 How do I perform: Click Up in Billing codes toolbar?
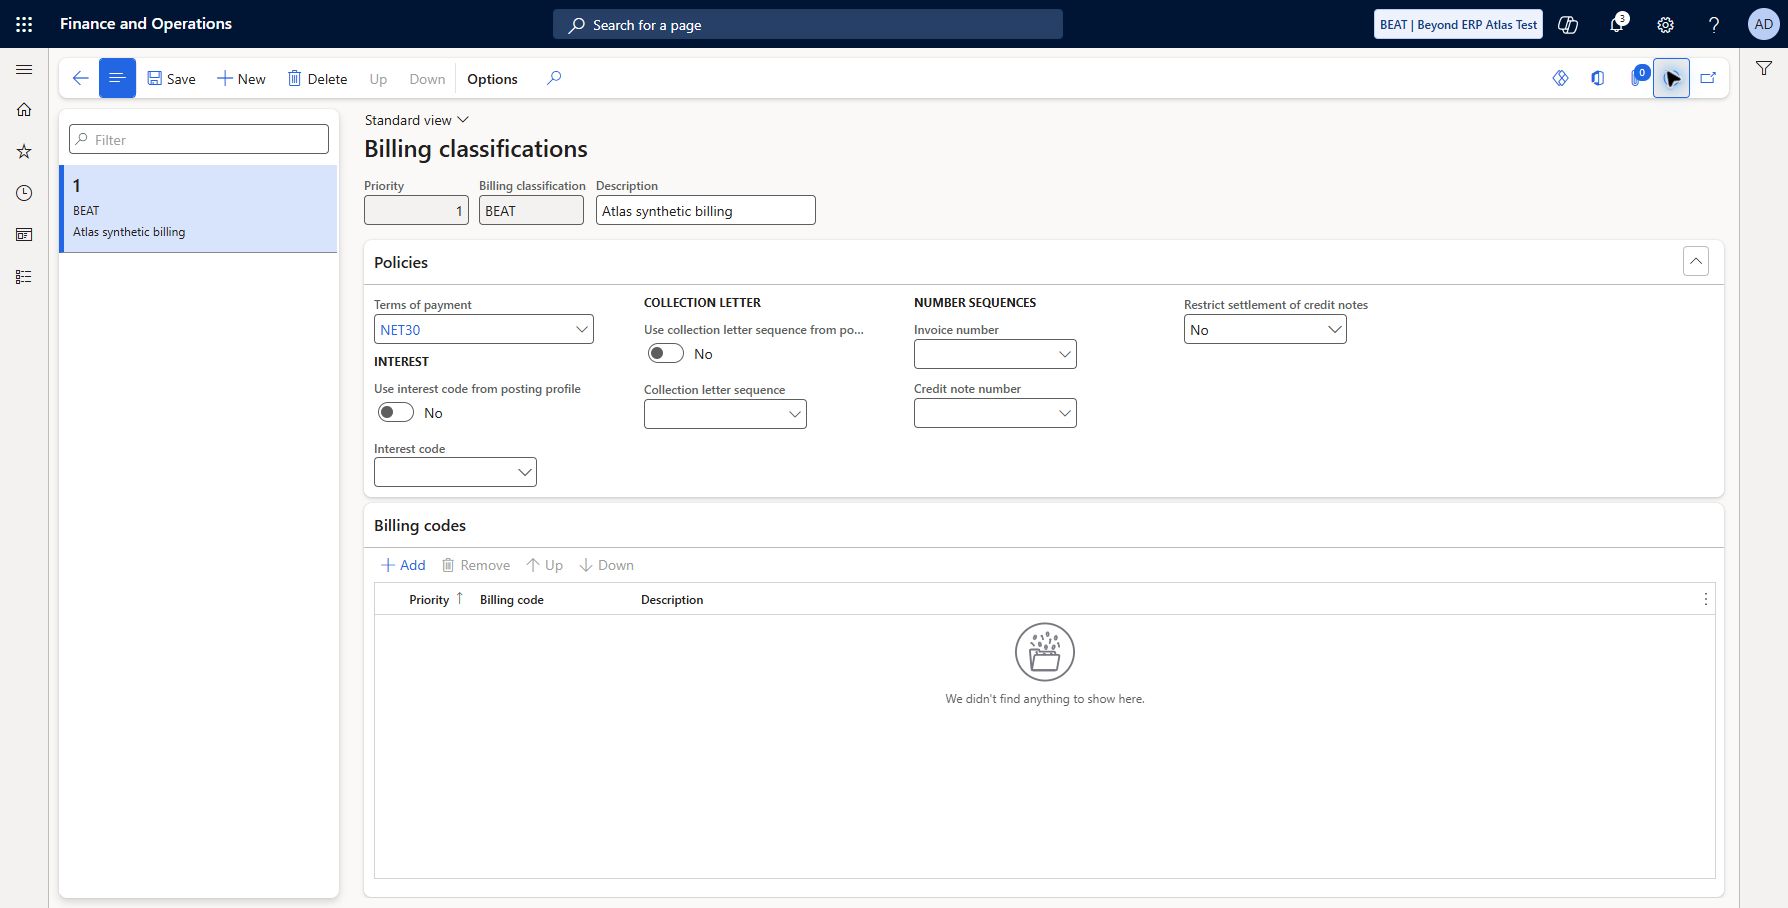point(545,565)
